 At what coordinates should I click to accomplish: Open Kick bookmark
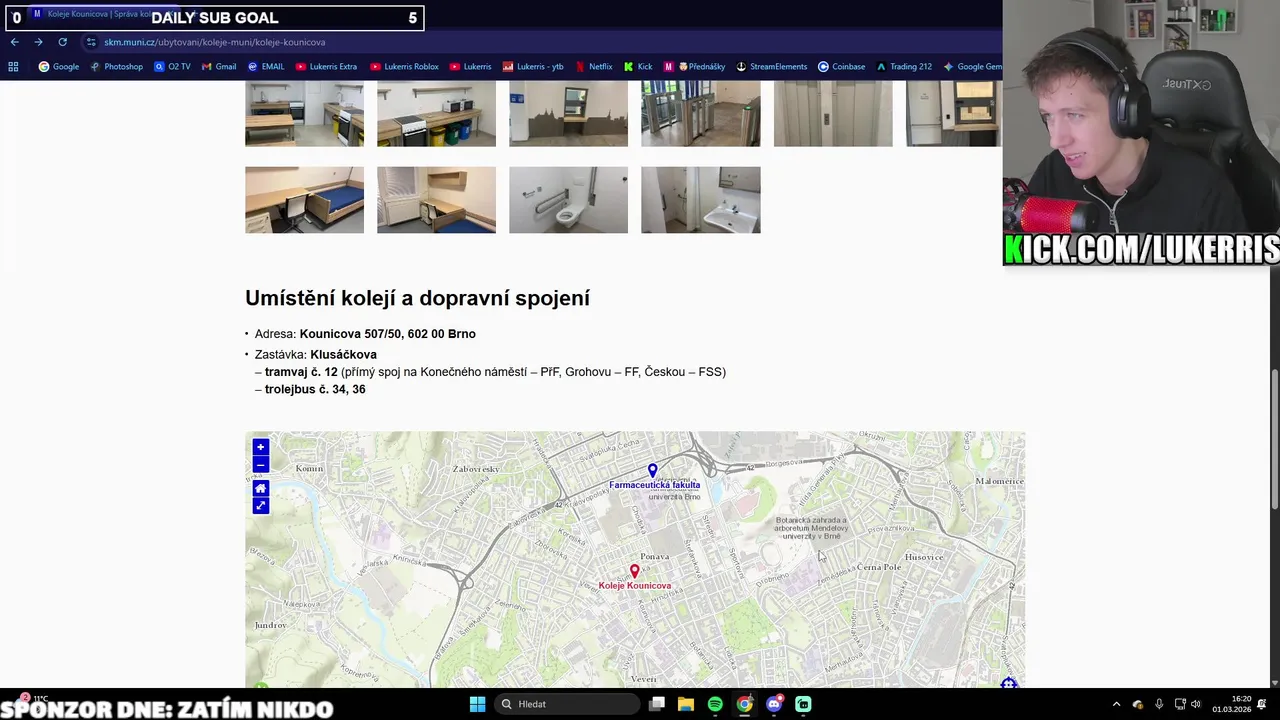(x=638, y=67)
